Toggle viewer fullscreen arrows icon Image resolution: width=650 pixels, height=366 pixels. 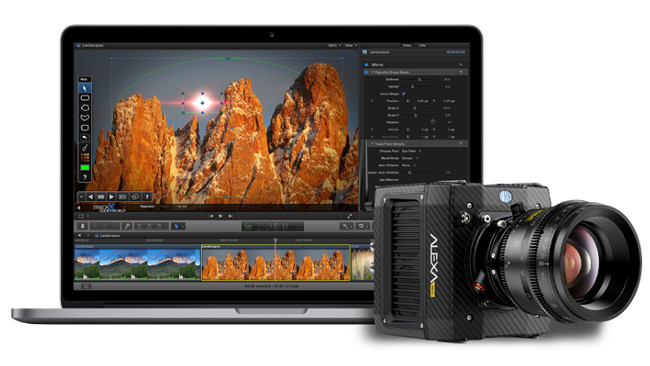349,216
